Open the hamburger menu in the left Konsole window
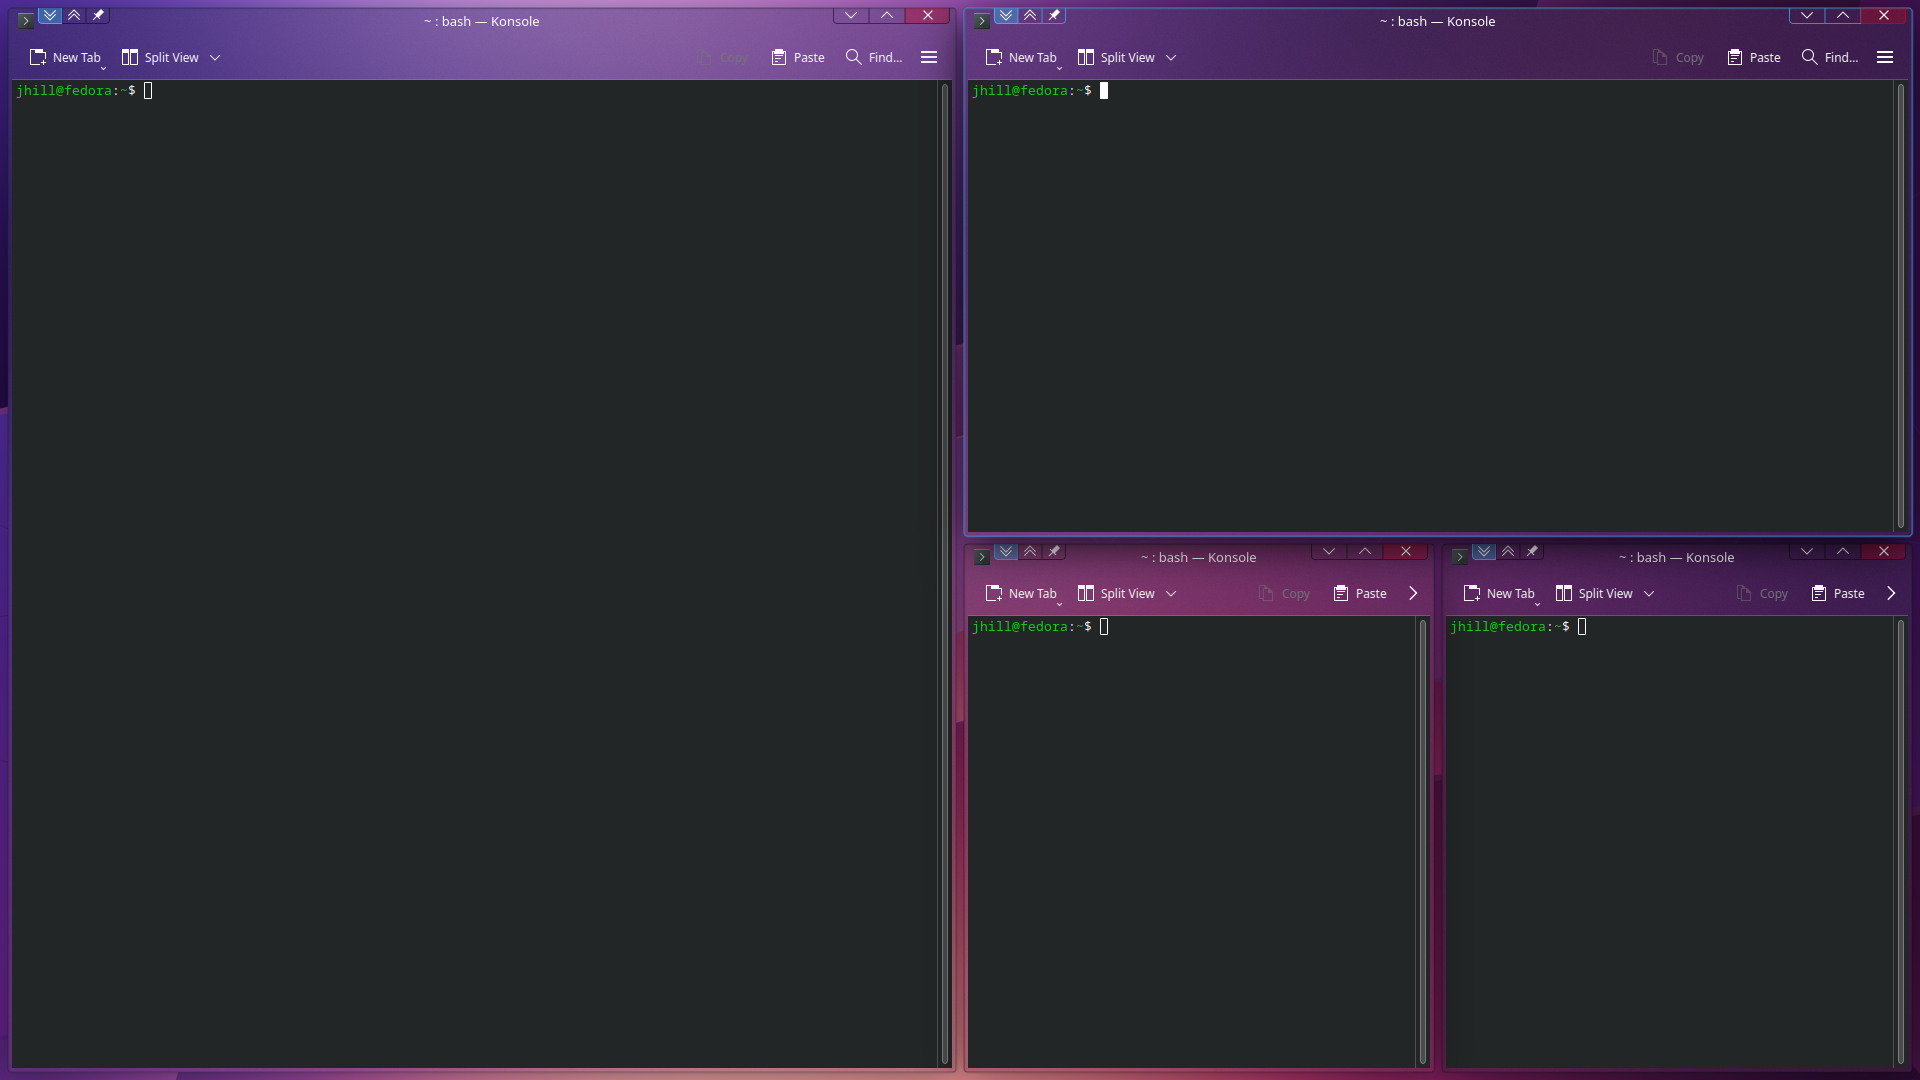This screenshot has width=1920, height=1080. pos(929,57)
